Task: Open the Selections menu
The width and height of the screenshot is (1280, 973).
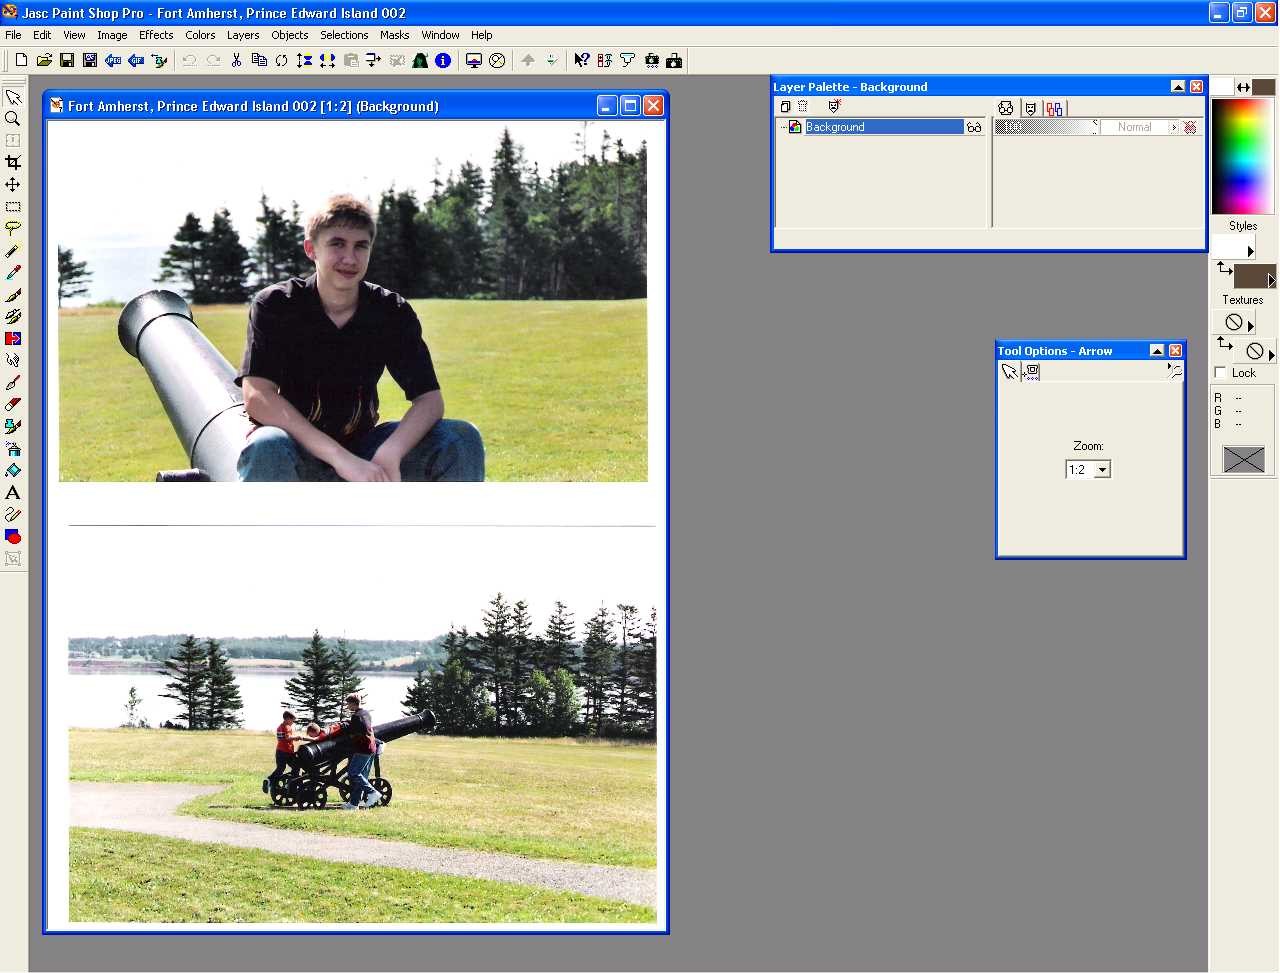Action: coord(344,35)
